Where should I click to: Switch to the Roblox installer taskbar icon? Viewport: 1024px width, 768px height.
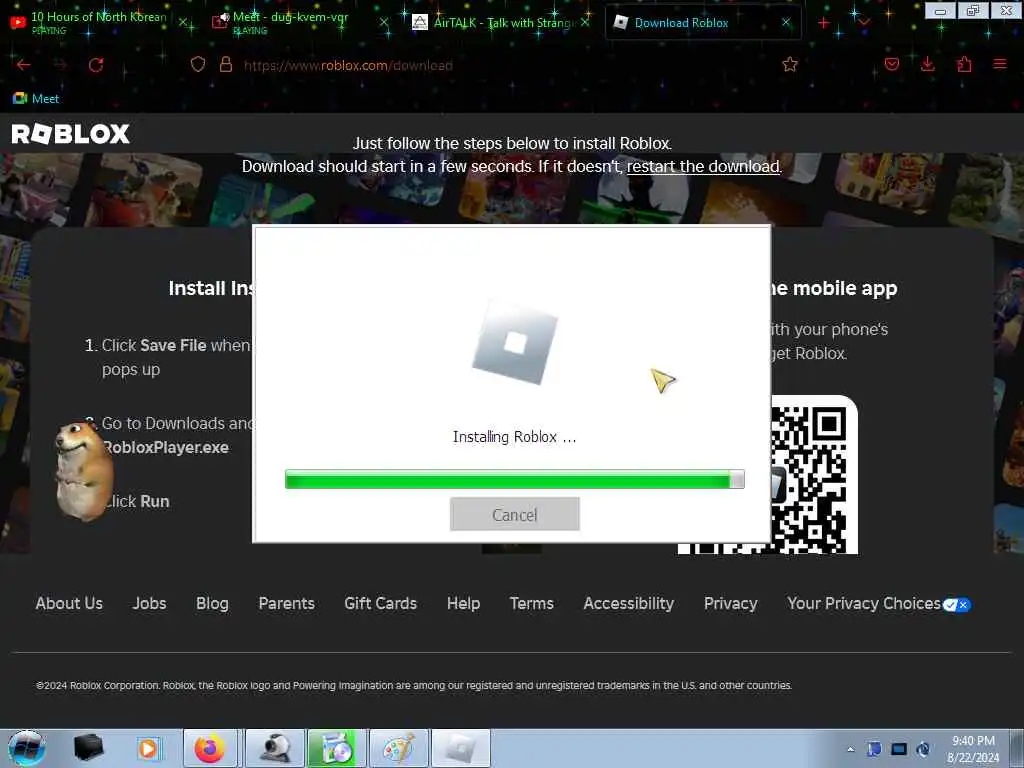tap(461, 748)
